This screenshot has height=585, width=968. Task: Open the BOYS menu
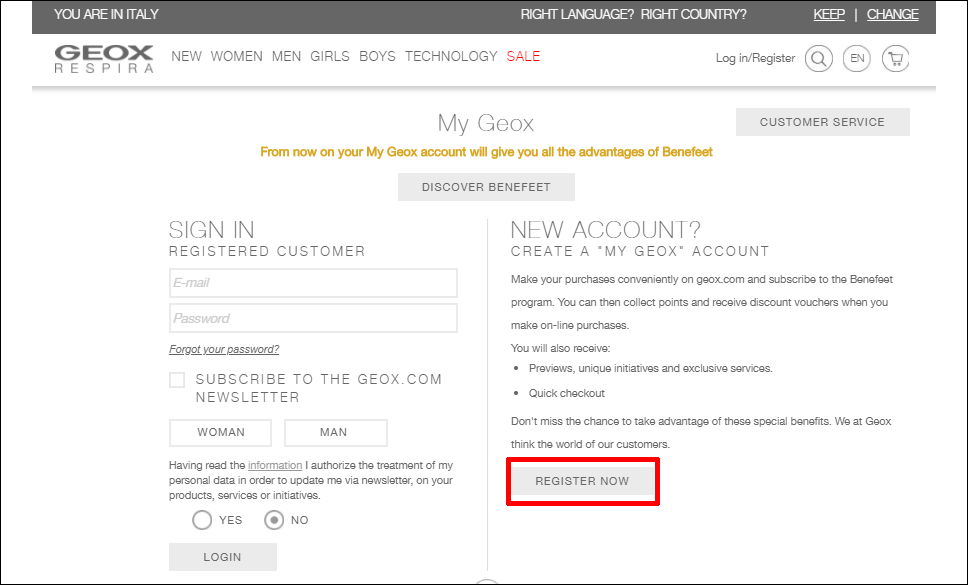[377, 56]
